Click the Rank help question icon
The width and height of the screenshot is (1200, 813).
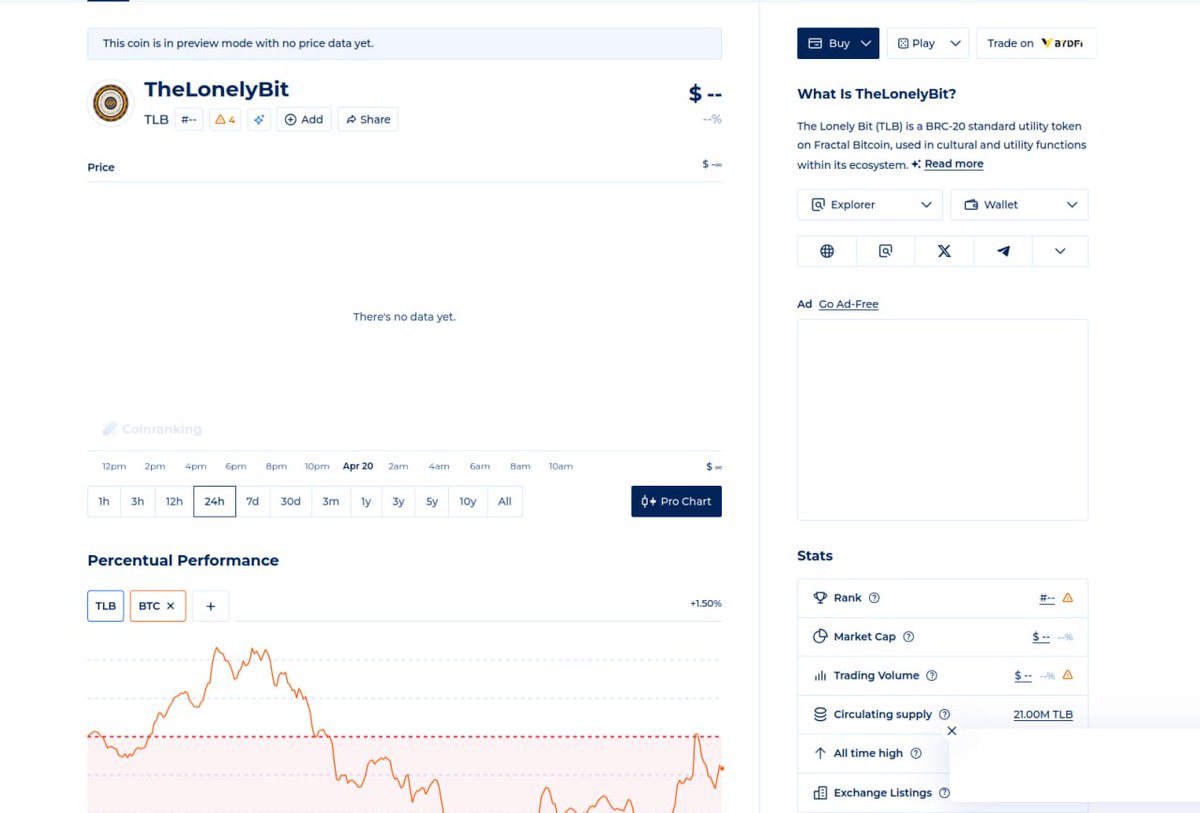point(874,598)
